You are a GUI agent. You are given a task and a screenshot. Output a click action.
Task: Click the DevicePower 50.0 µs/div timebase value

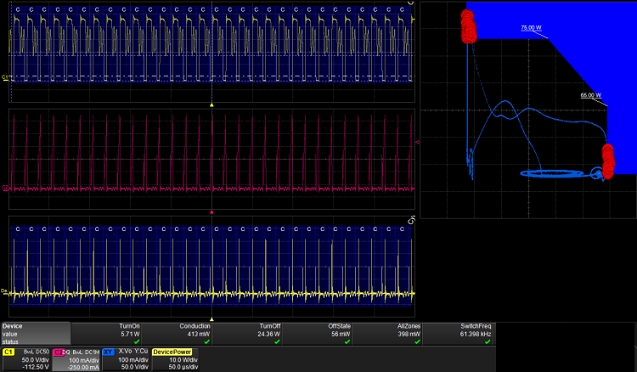point(183,367)
